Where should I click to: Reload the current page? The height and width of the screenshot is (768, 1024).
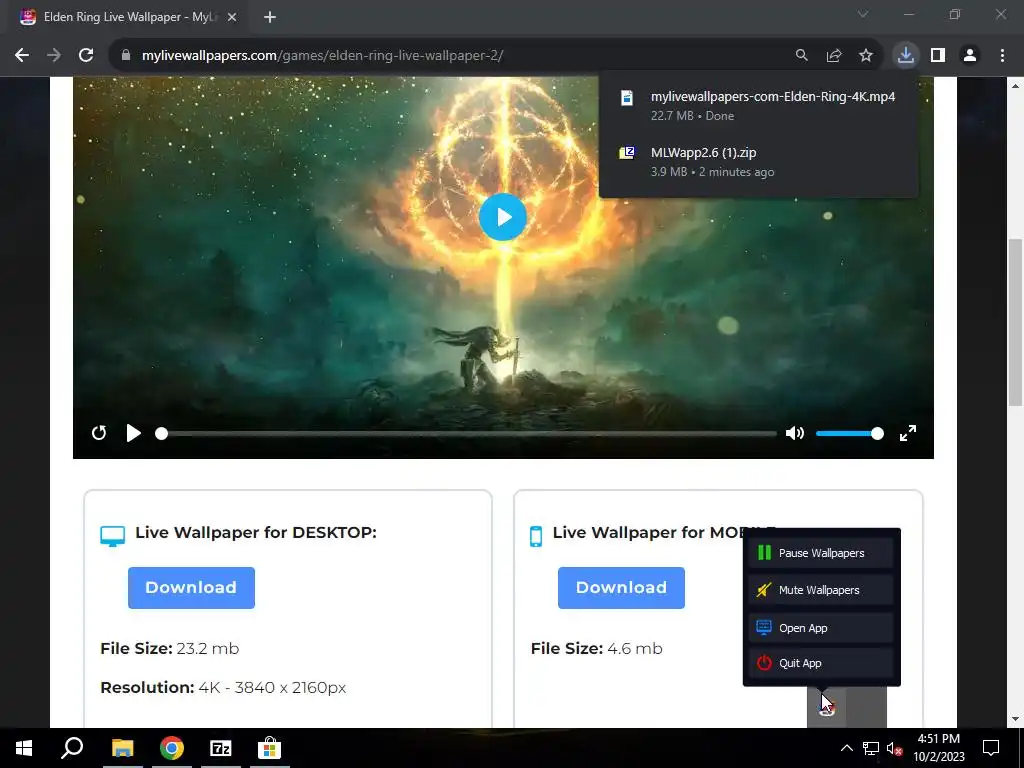(x=86, y=56)
